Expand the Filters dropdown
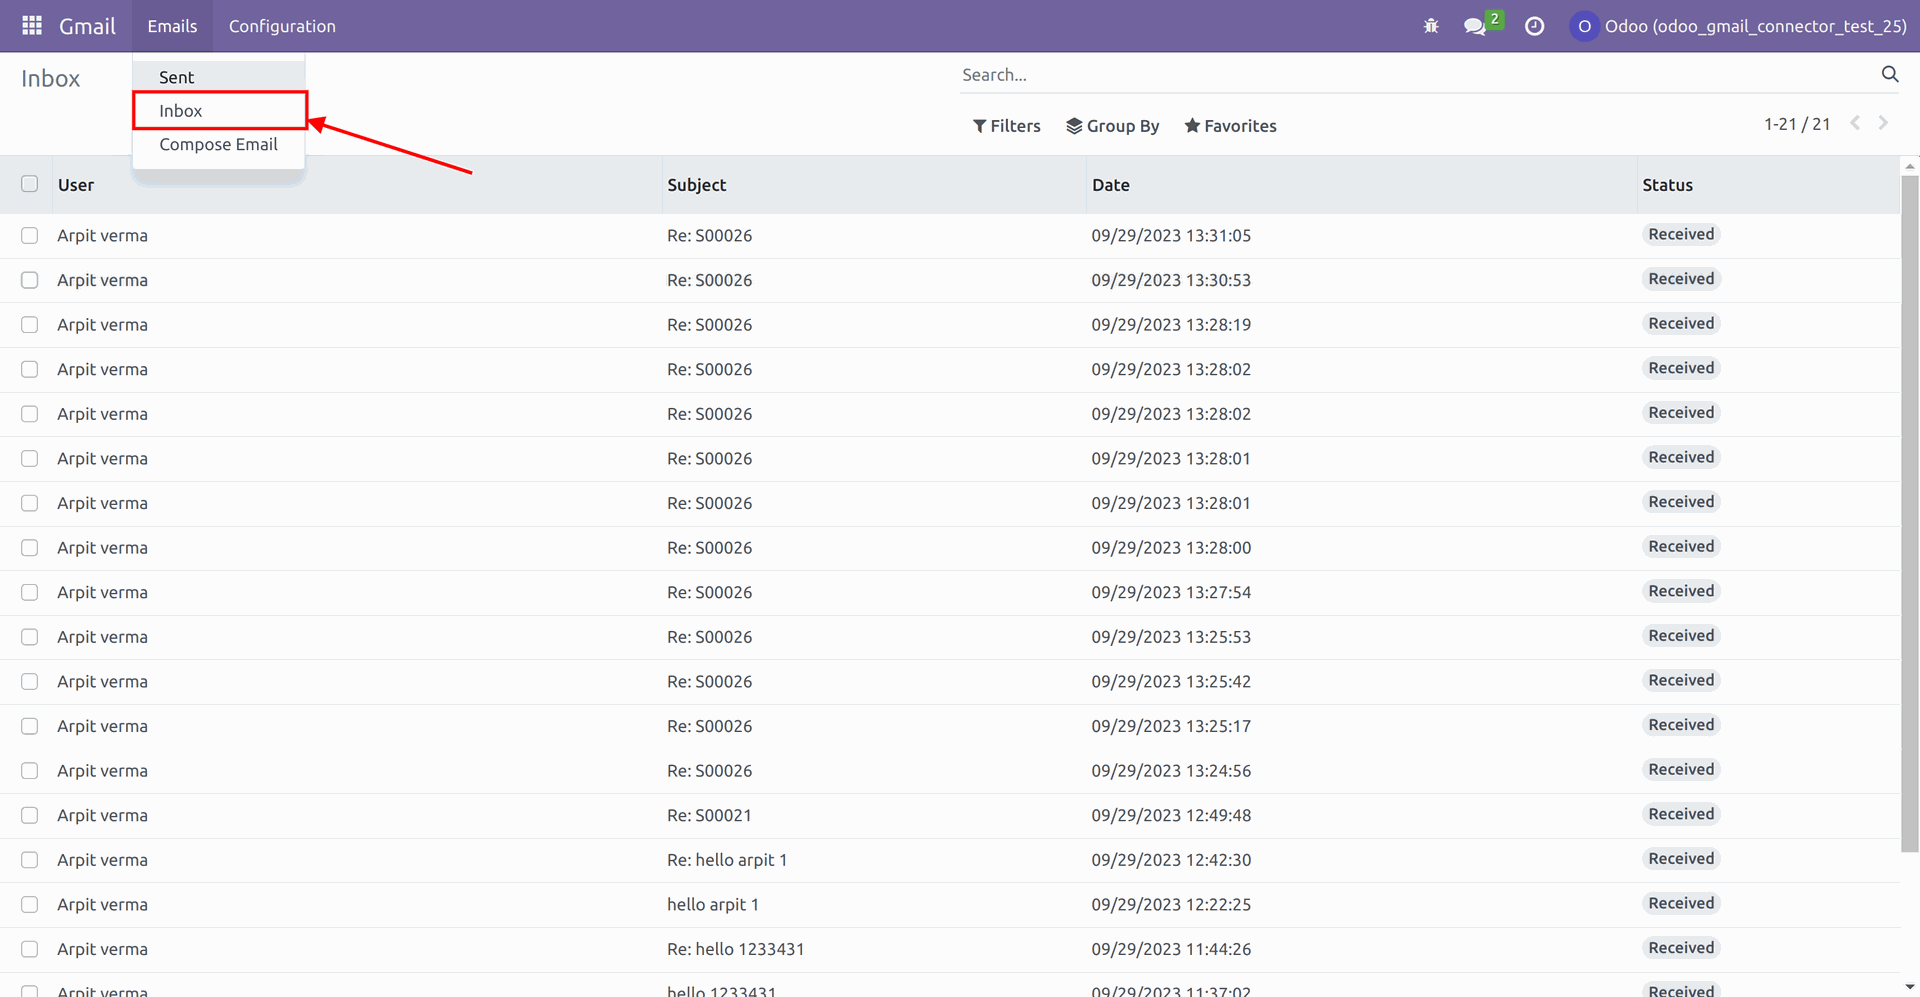The height and width of the screenshot is (997, 1920). pos(1006,126)
